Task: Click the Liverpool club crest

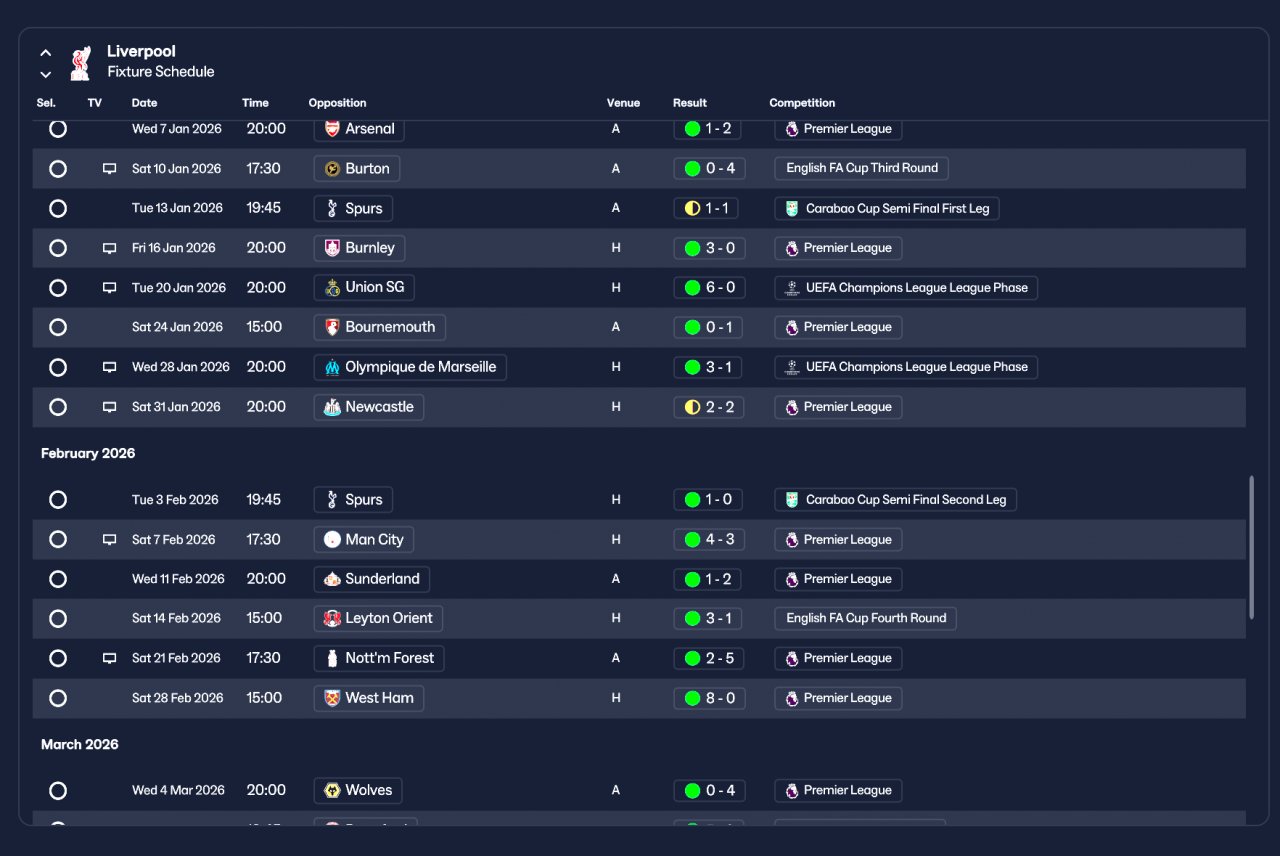Action: [x=81, y=62]
